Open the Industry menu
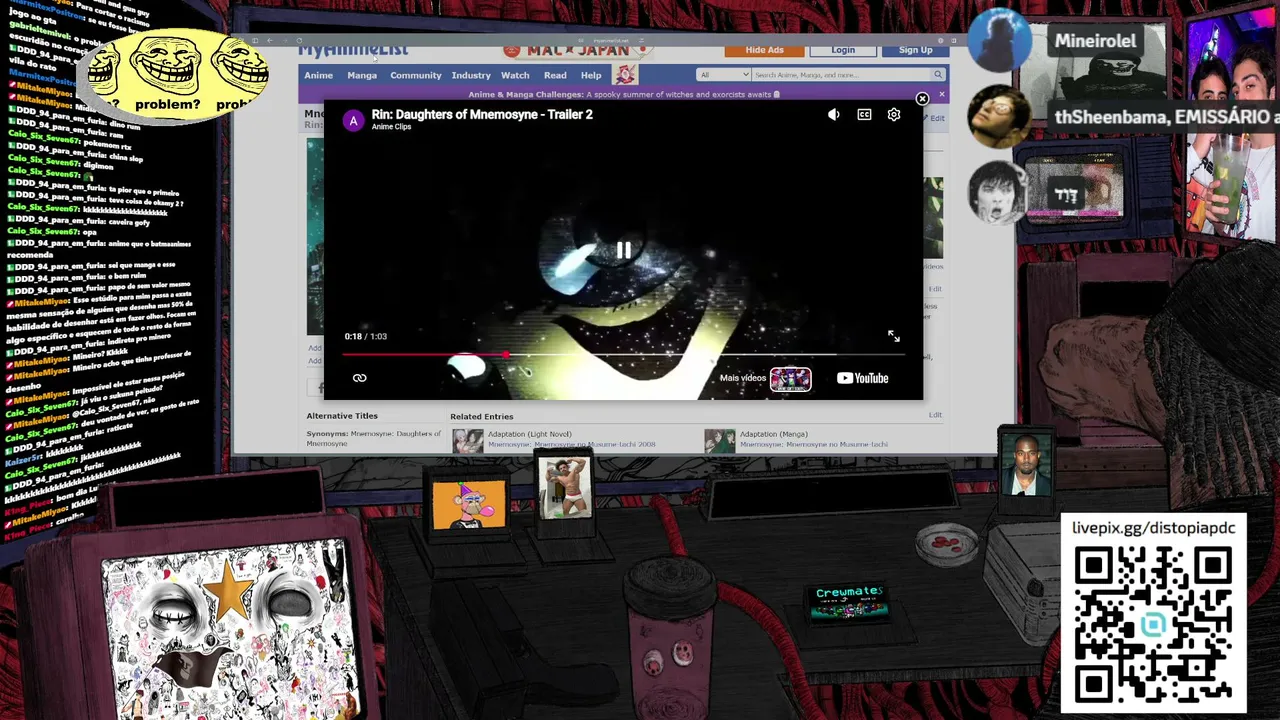The image size is (1280, 720). click(471, 75)
